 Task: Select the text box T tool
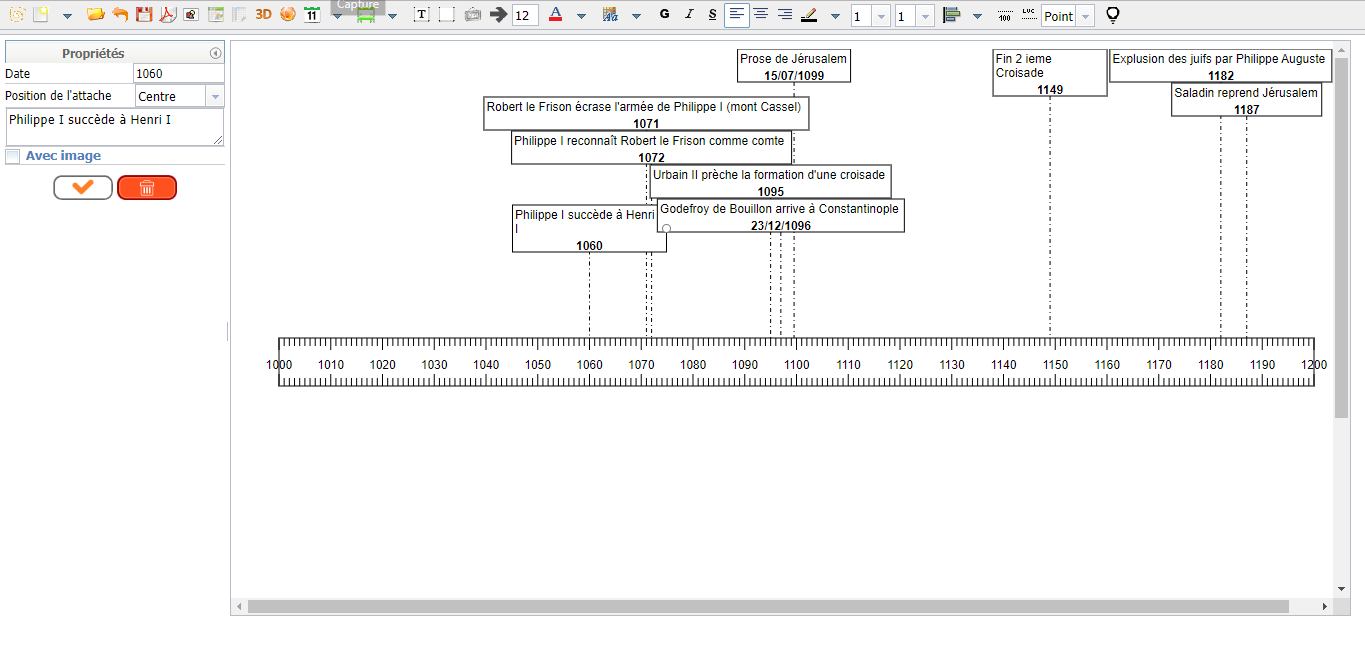click(422, 15)
